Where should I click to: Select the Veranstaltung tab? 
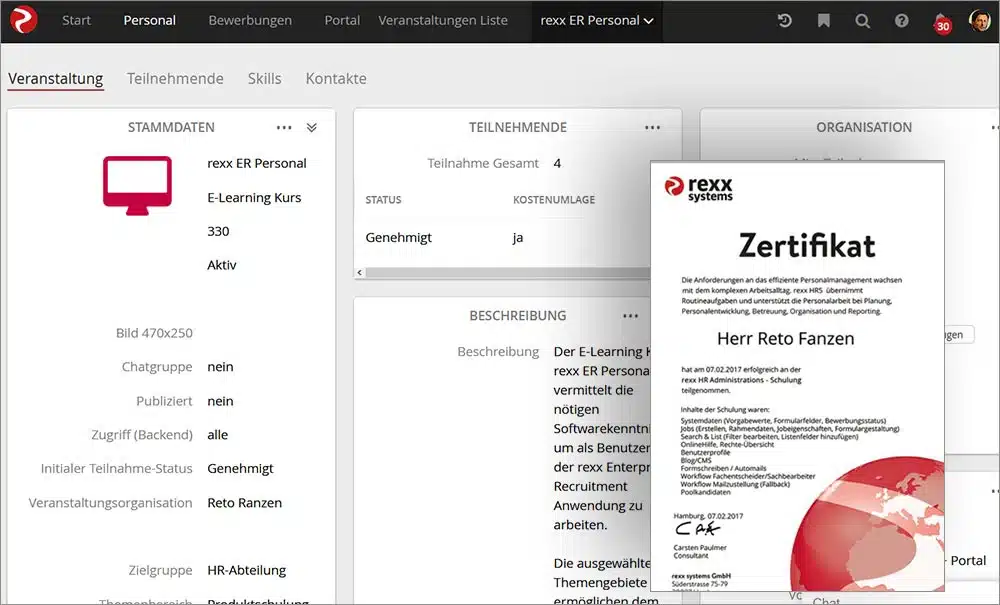tap(55, 79)
